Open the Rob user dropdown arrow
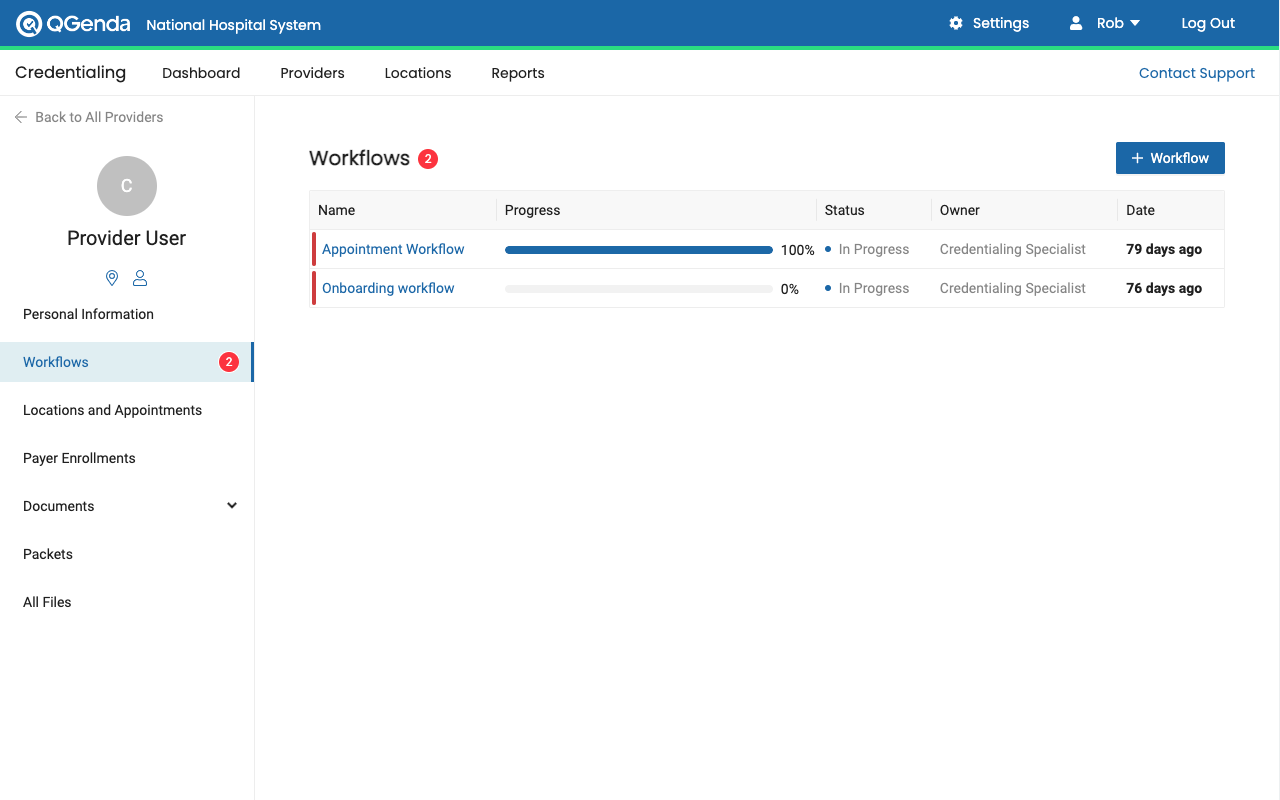Screen dimensions: 1280x800 coord(1135,23)
